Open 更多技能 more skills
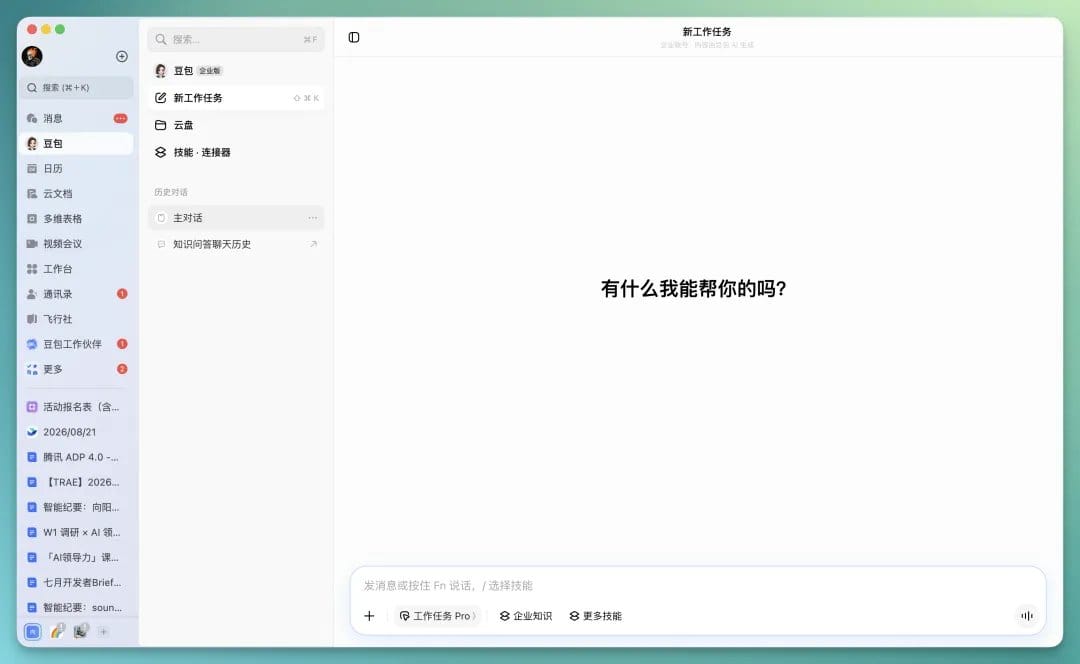 point(595,616)
